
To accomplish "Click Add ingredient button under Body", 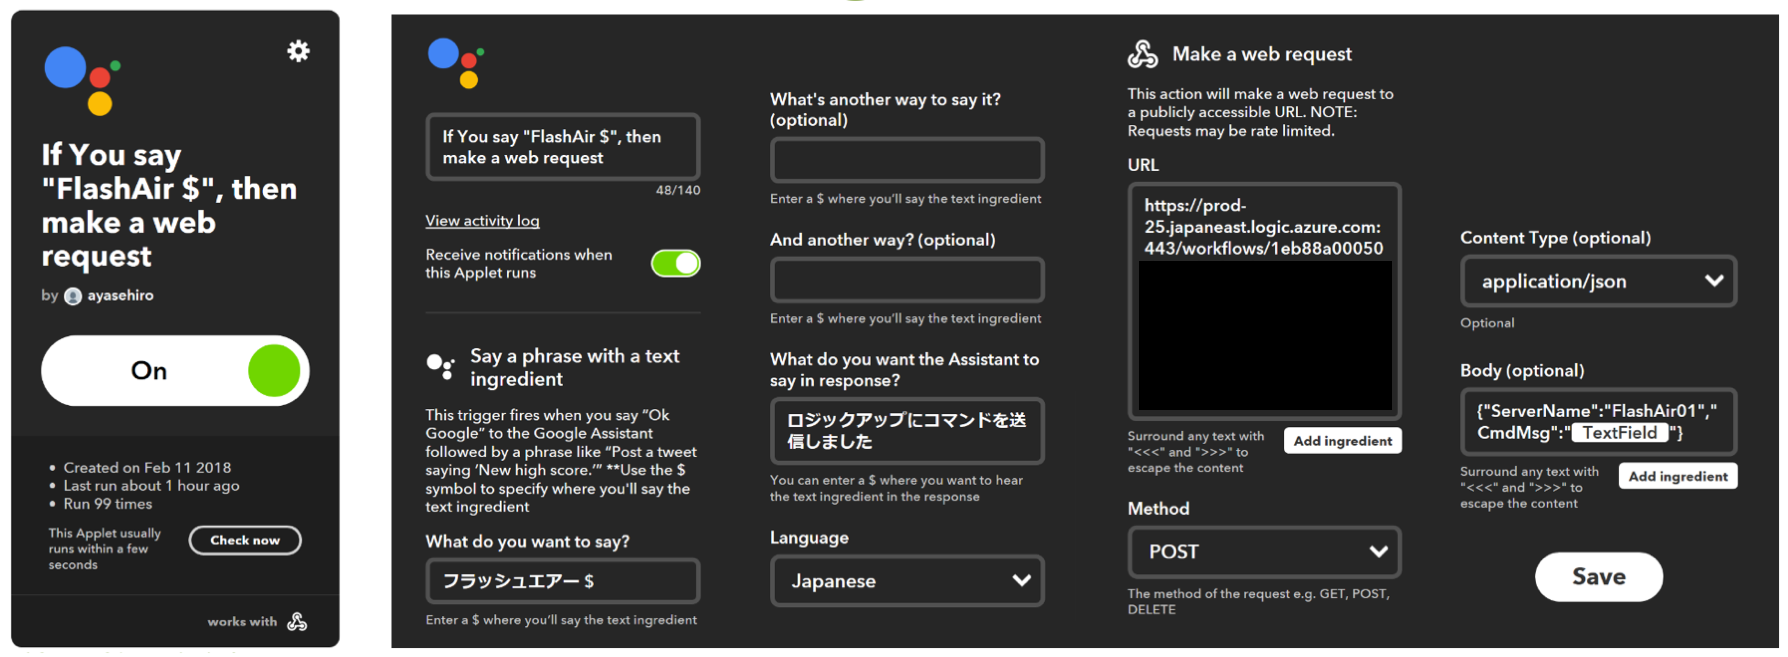I will coord(1678,476).
